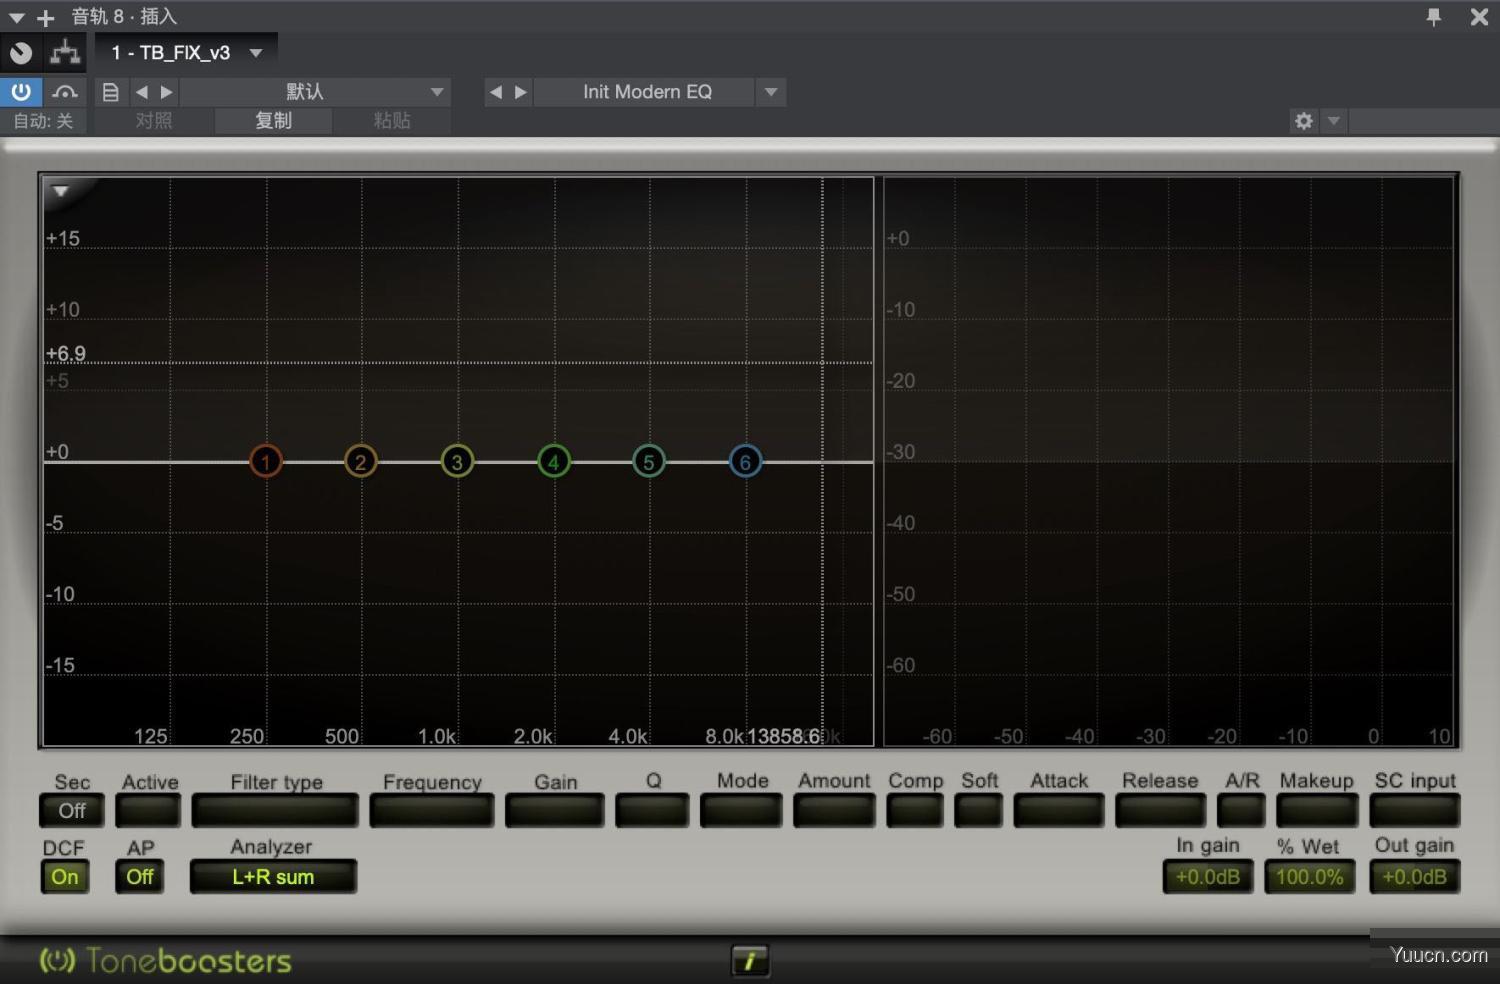This screenshot has width=1500, height=984.
Task: Select the routing view icon
Action: click(x=63, y=52)
